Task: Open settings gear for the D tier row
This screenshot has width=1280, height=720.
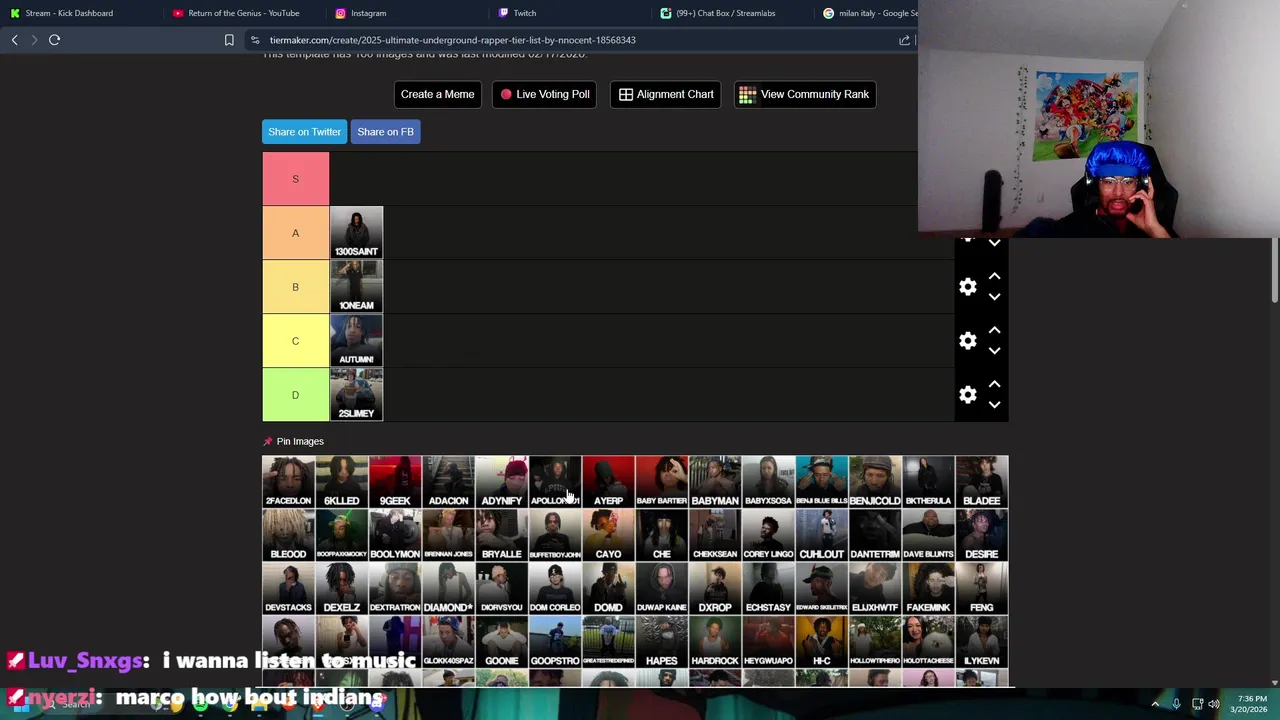Action: point(967,395)
